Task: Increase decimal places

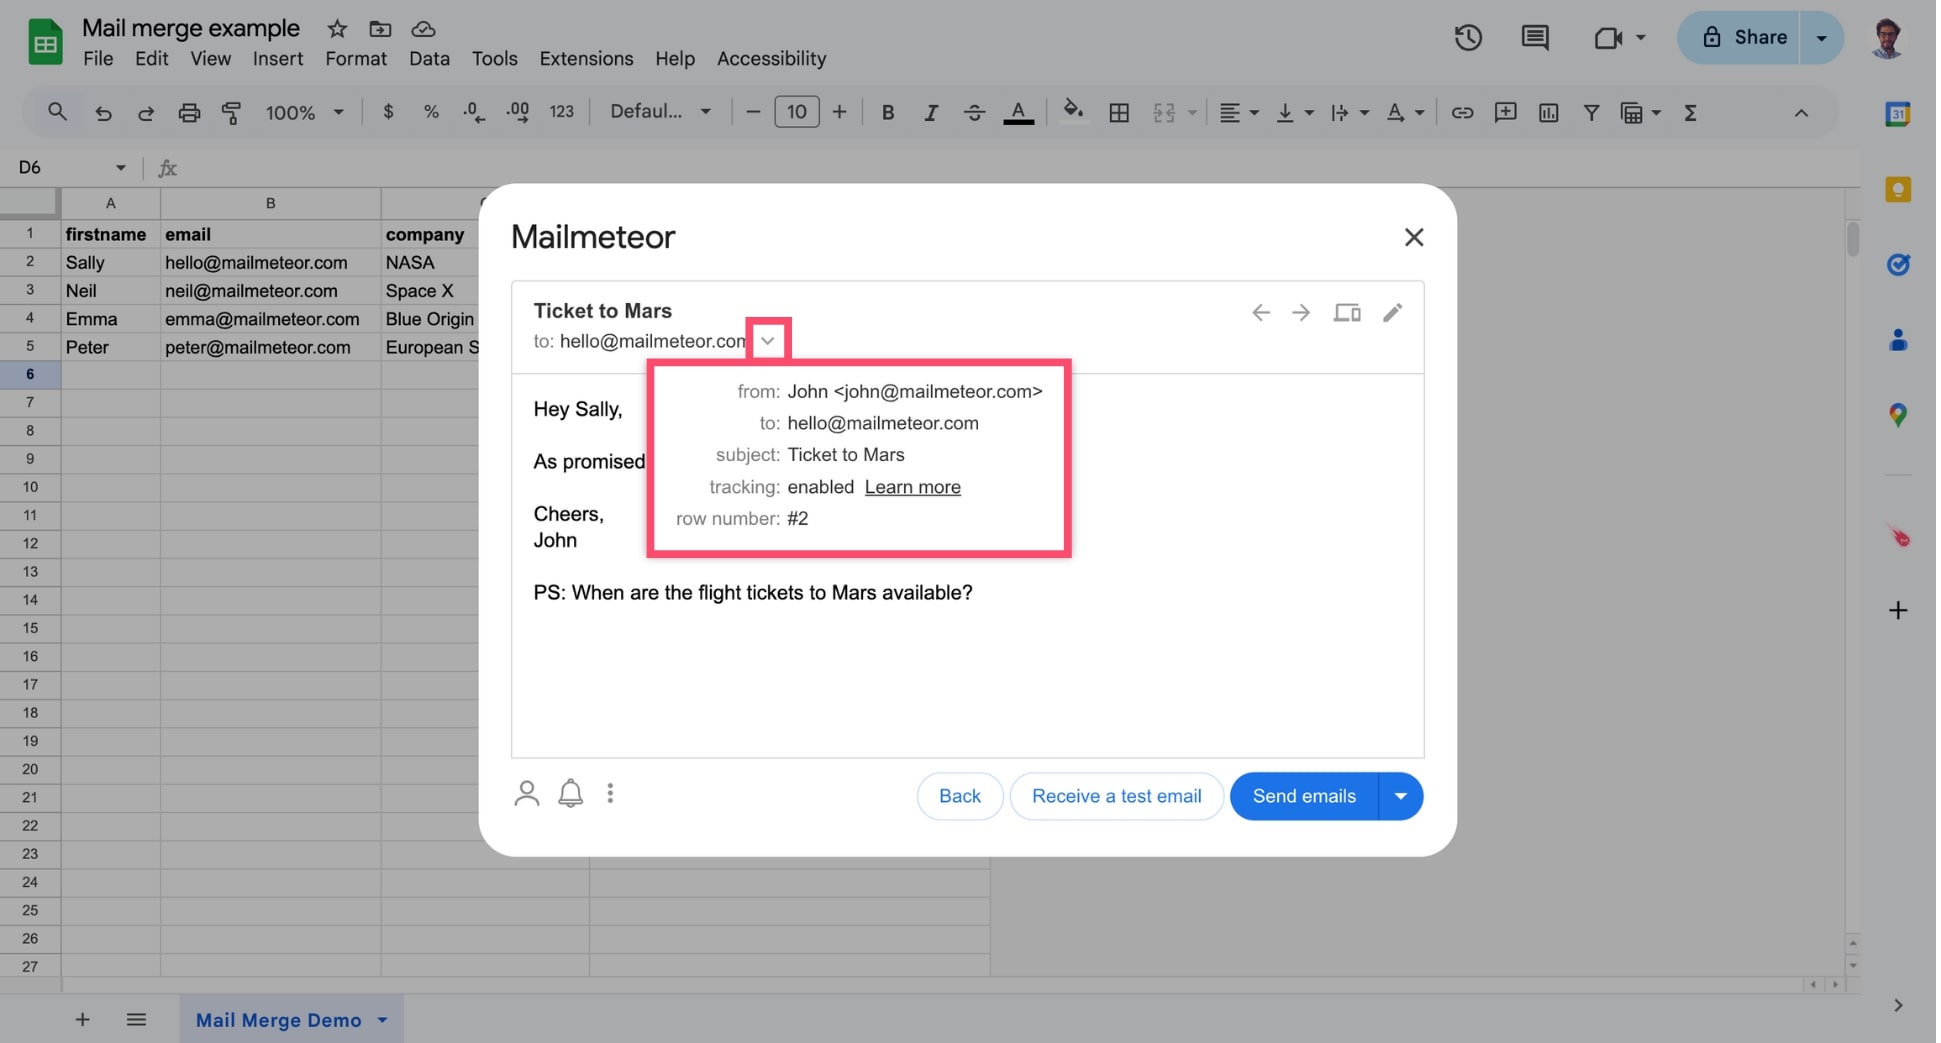Action: [518, 112]
